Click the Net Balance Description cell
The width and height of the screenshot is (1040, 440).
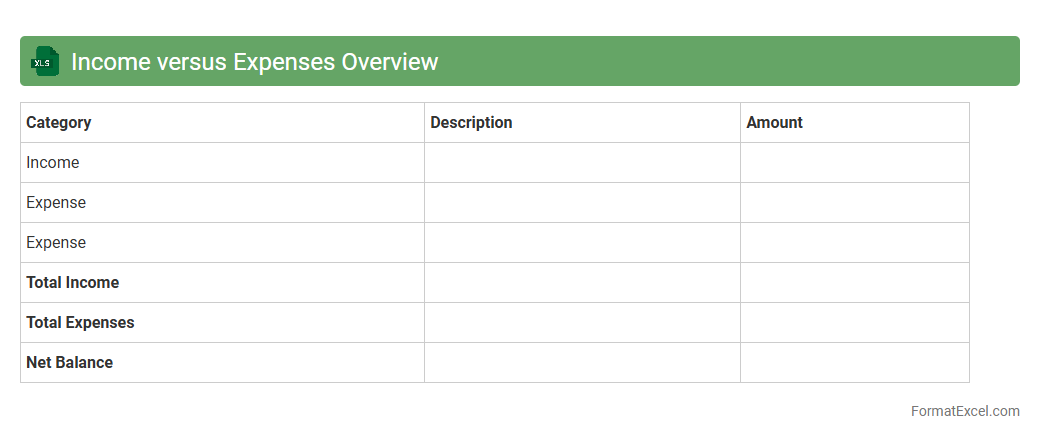[x=582, y=362]
